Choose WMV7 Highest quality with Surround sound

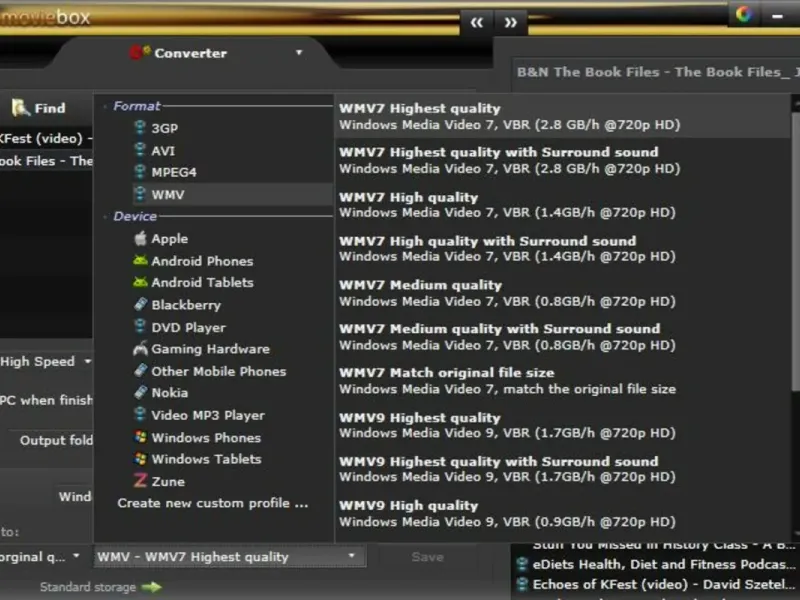coord(562,160)
